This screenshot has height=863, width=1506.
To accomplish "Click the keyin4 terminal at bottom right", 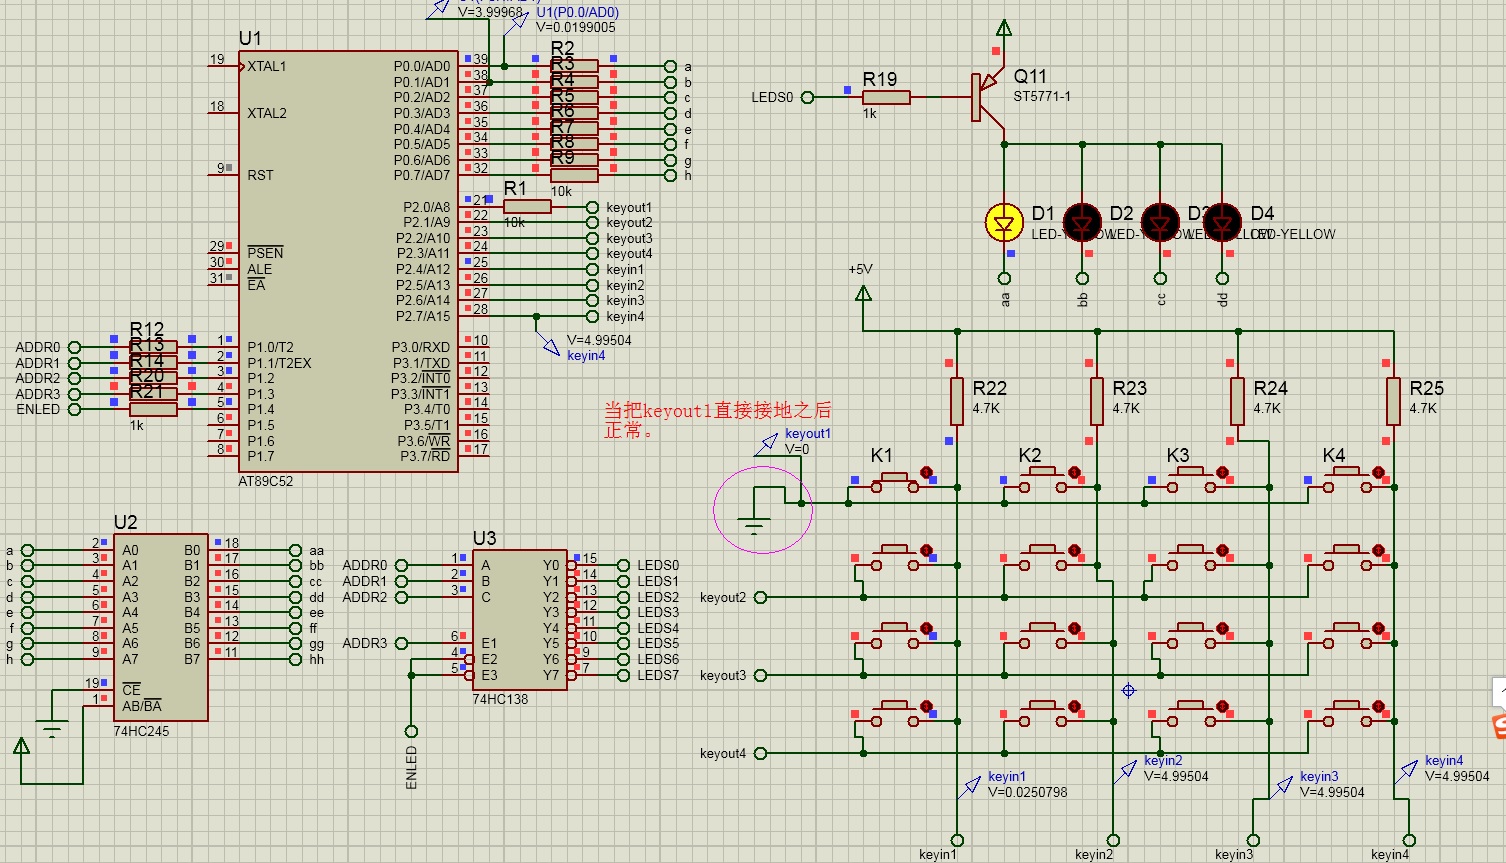I will click(x=1409, y=840).
